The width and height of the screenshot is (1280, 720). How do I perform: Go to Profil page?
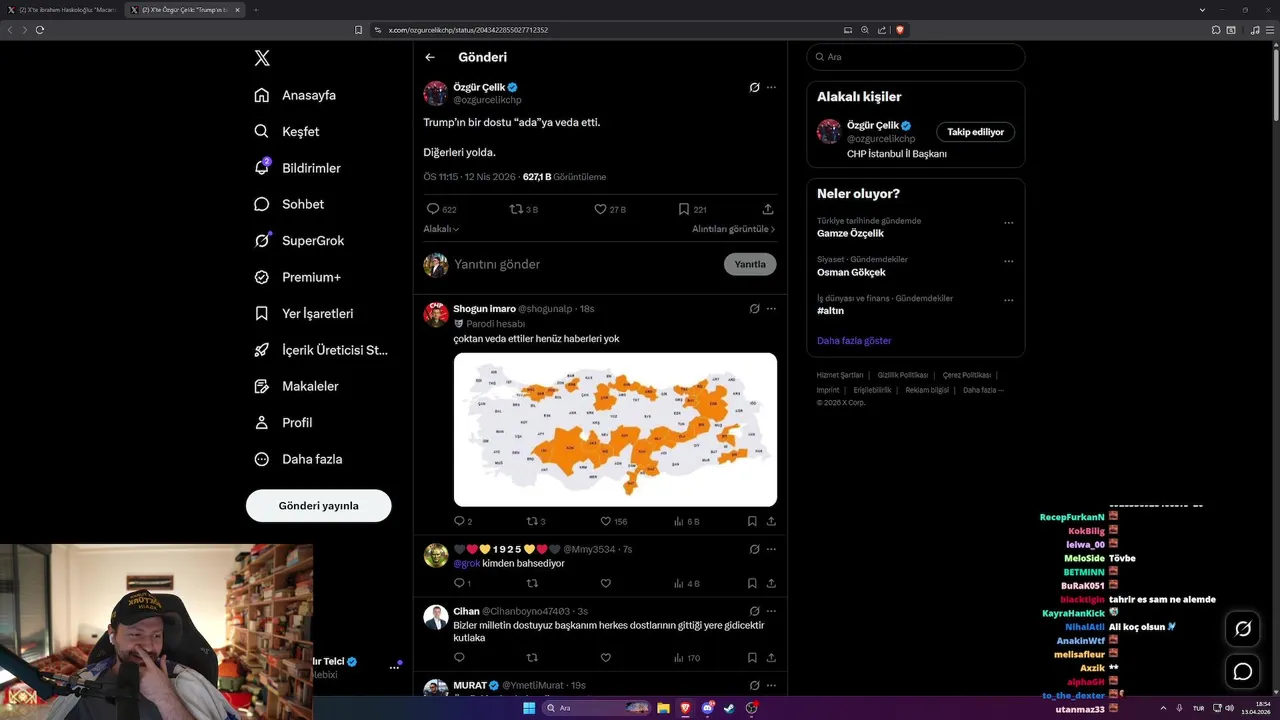283,422
